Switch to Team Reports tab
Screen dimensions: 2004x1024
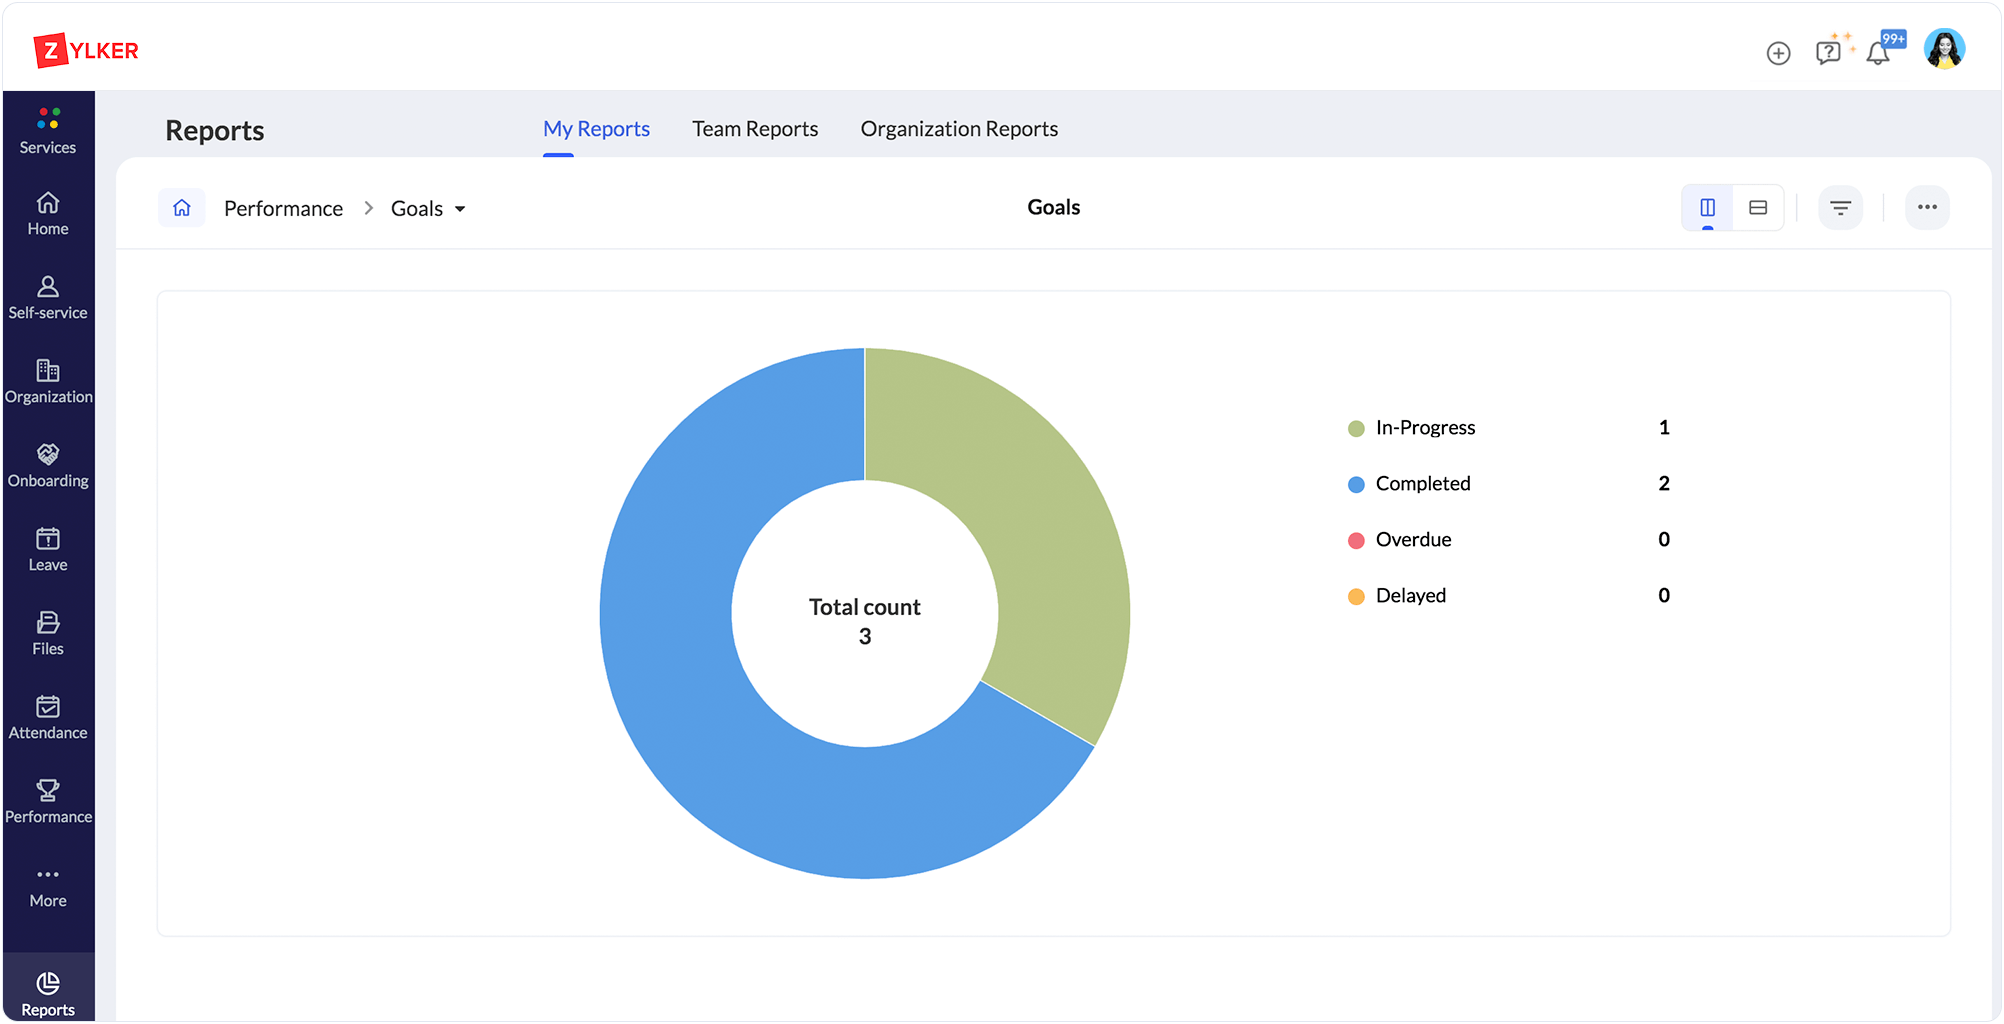click(x=755, y=129)
